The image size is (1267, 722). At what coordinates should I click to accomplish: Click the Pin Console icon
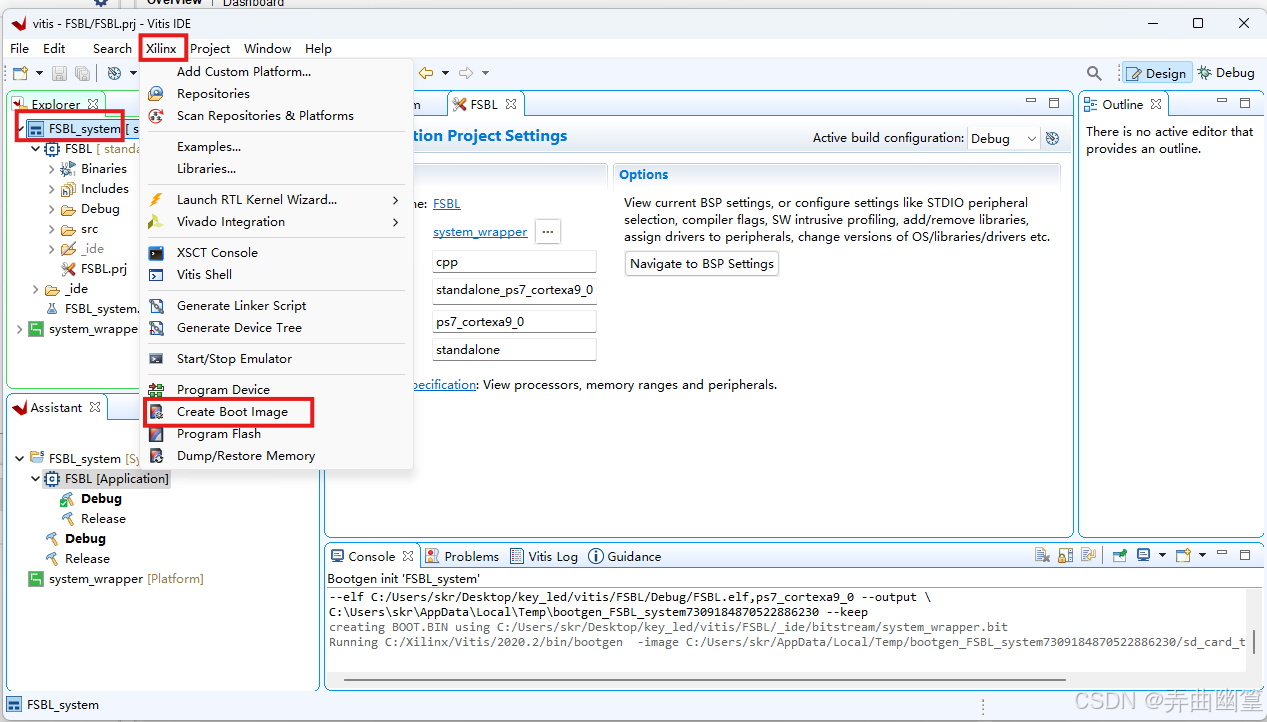1120,555
